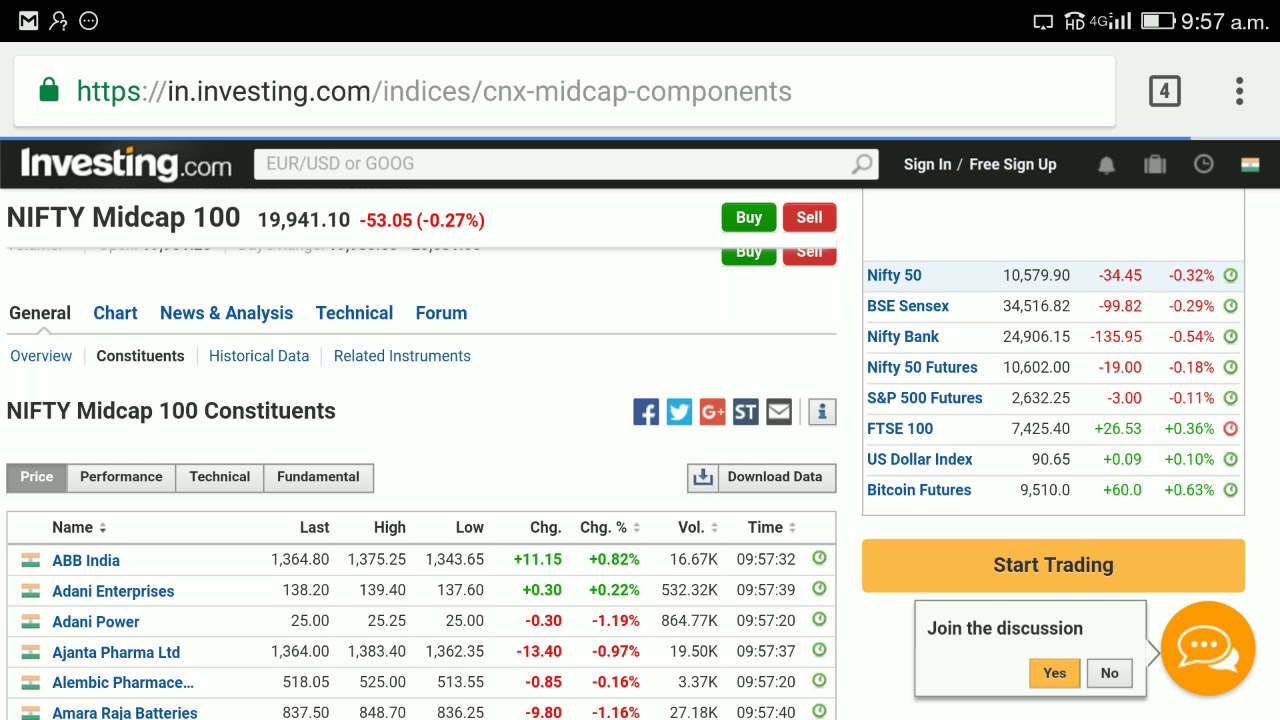Screen dimensions: 1280x720
Task: Answer No to Join the discussion
Action: click(1110, 673)
